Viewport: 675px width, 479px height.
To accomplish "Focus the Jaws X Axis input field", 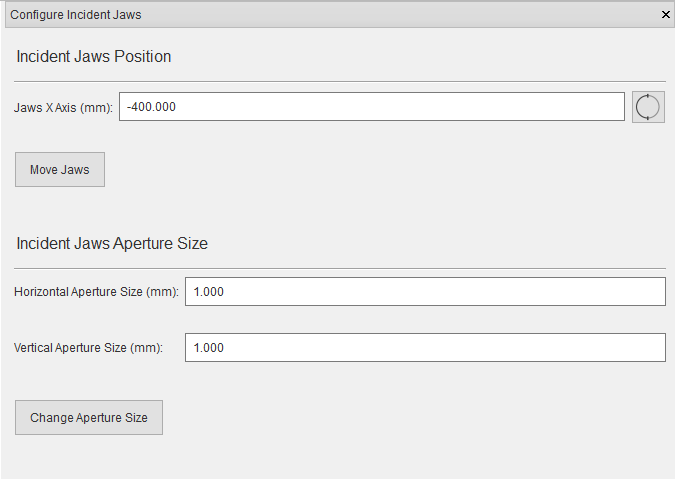I will tap(372, 106).
